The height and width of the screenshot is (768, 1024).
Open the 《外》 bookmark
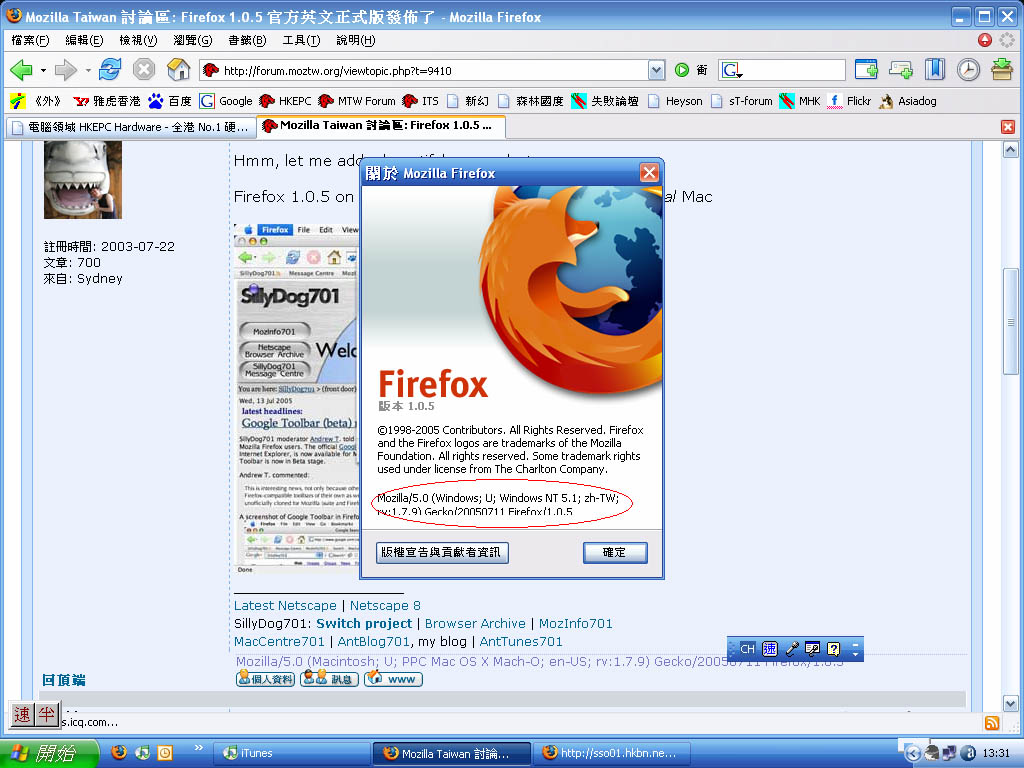[37, 101]
